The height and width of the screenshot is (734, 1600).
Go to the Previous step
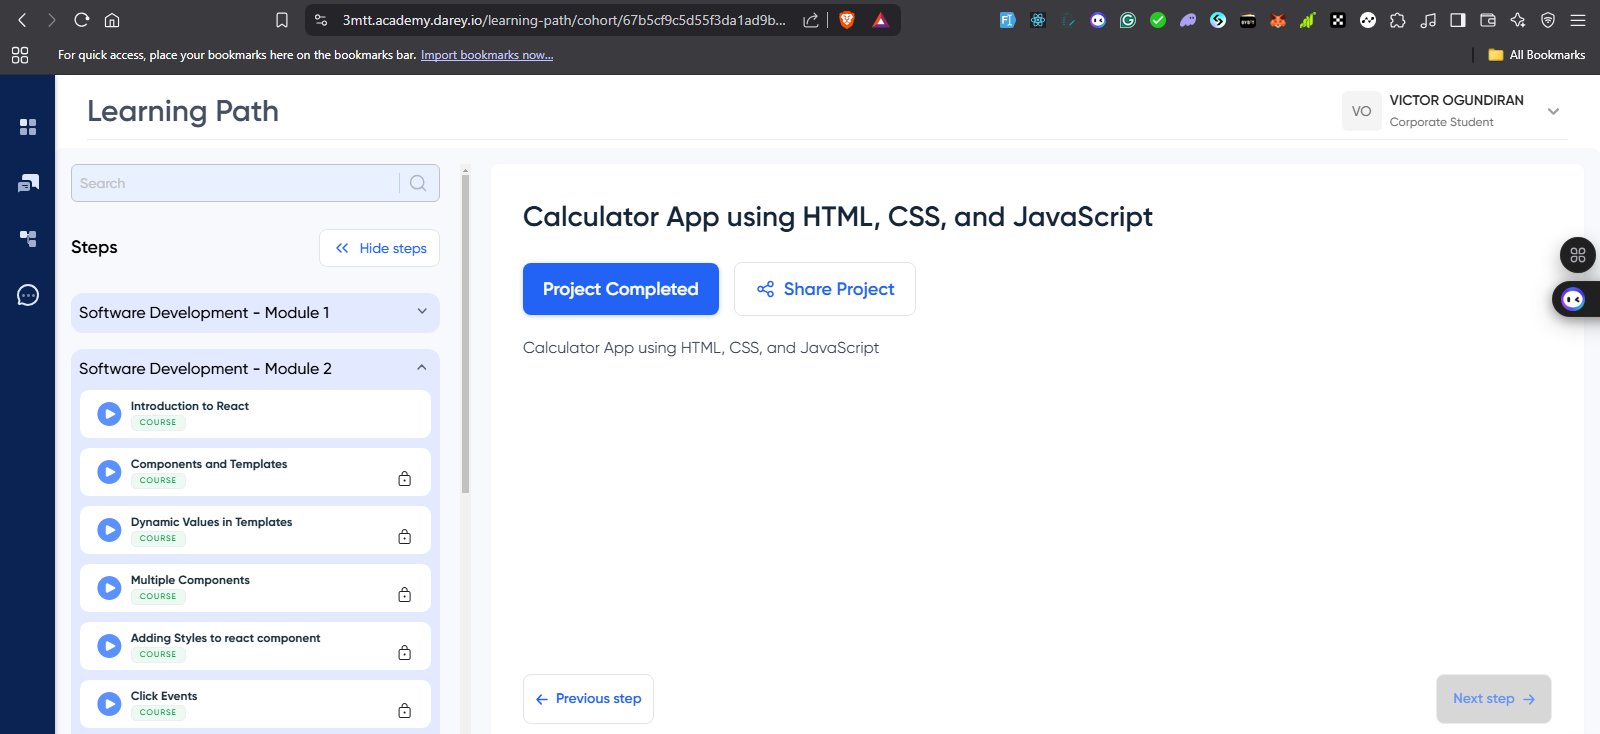[x=588, y=699]
